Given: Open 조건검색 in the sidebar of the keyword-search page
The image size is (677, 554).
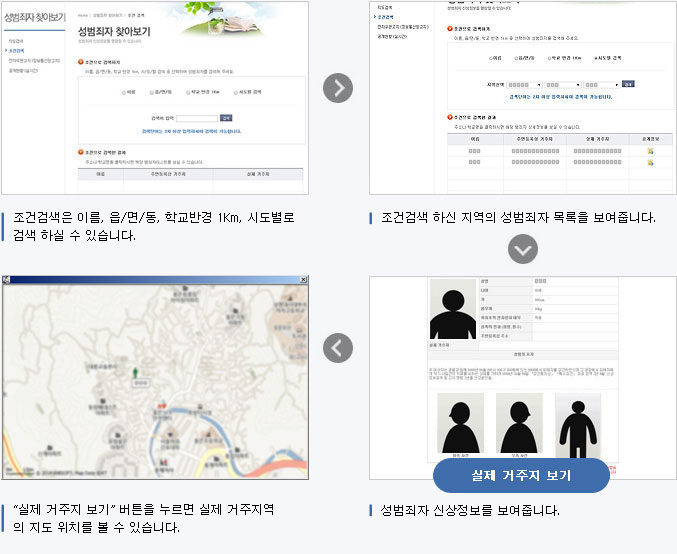Looking at the screenshot, I should pyautogui.click(x=16, y=51).
